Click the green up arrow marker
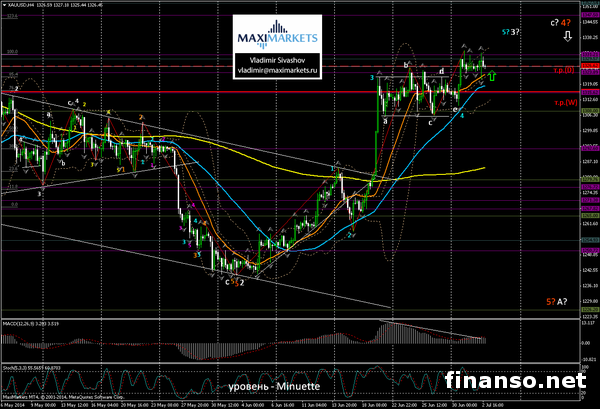Screen dimensions: 600x409 [x=492, y=74]
